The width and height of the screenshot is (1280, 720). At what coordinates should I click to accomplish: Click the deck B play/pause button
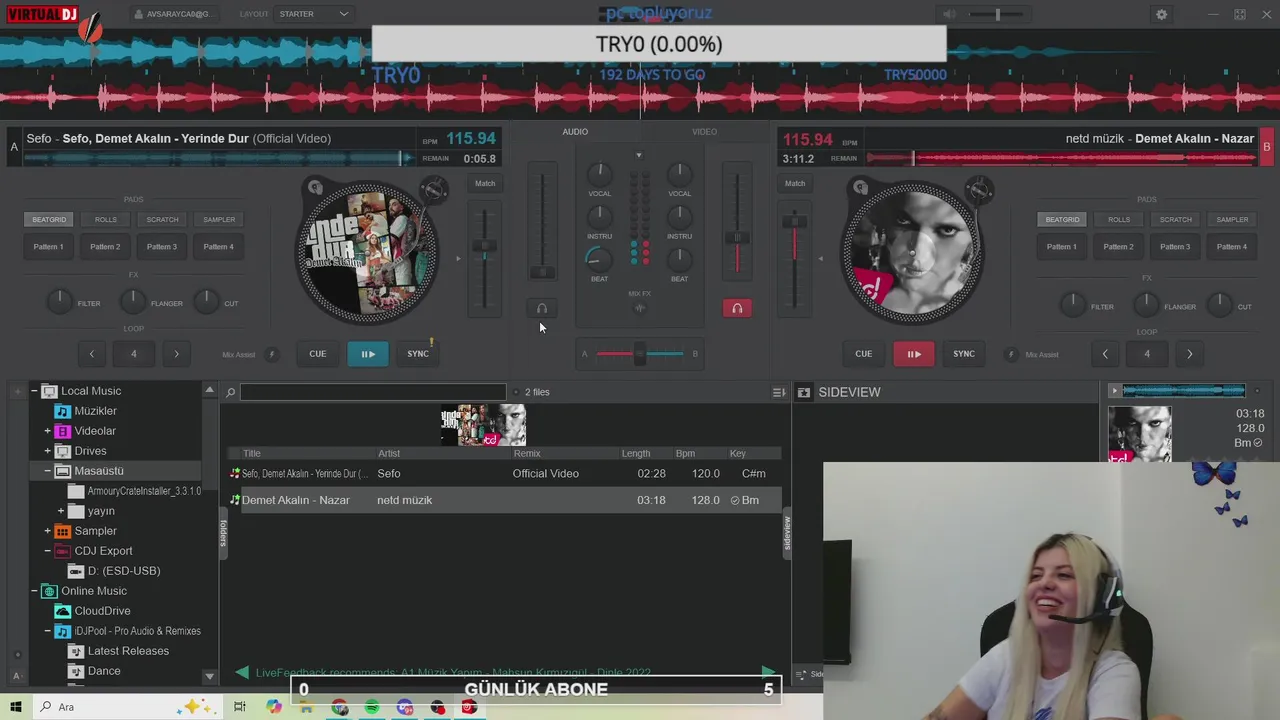click(914, 354)
